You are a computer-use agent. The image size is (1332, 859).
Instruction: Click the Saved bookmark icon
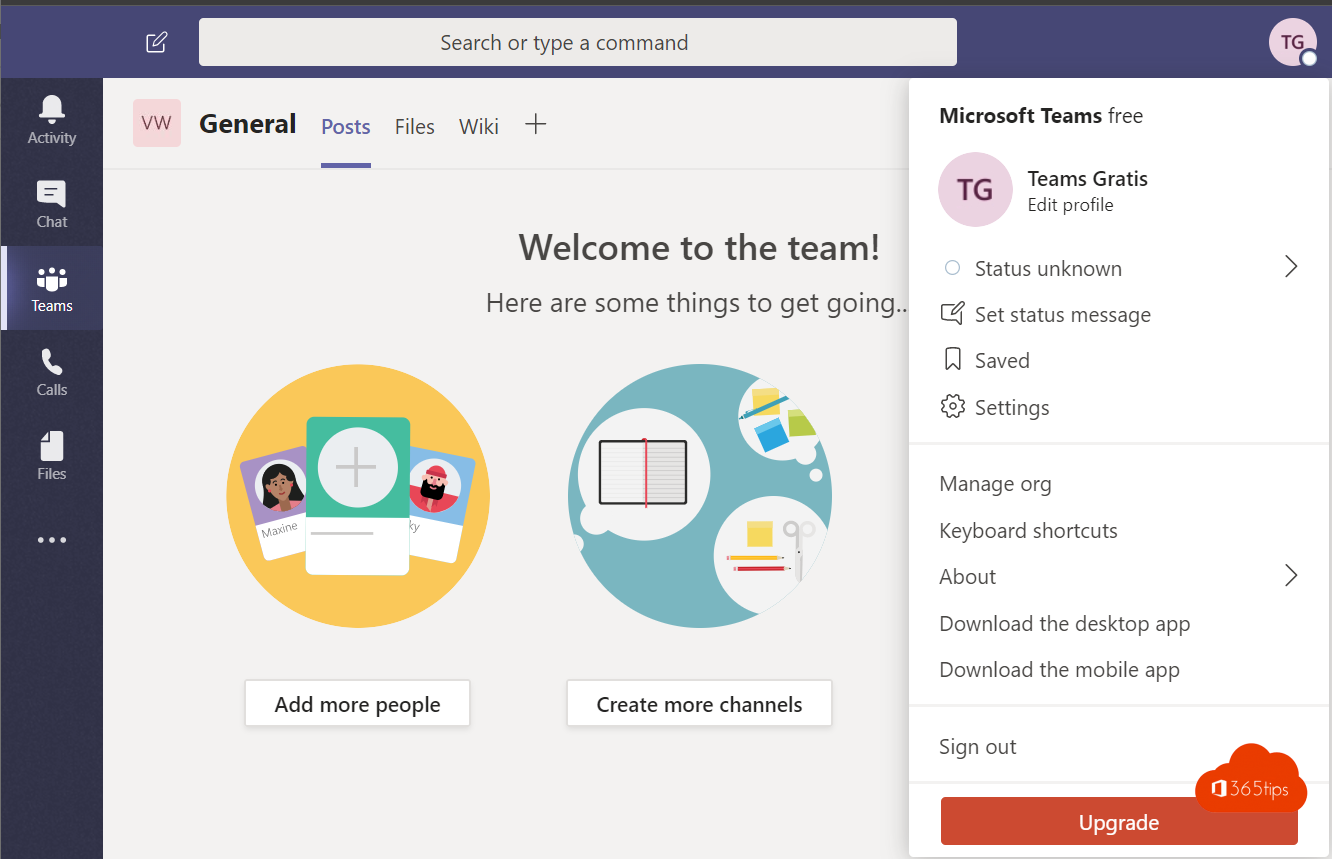[953, 360]
